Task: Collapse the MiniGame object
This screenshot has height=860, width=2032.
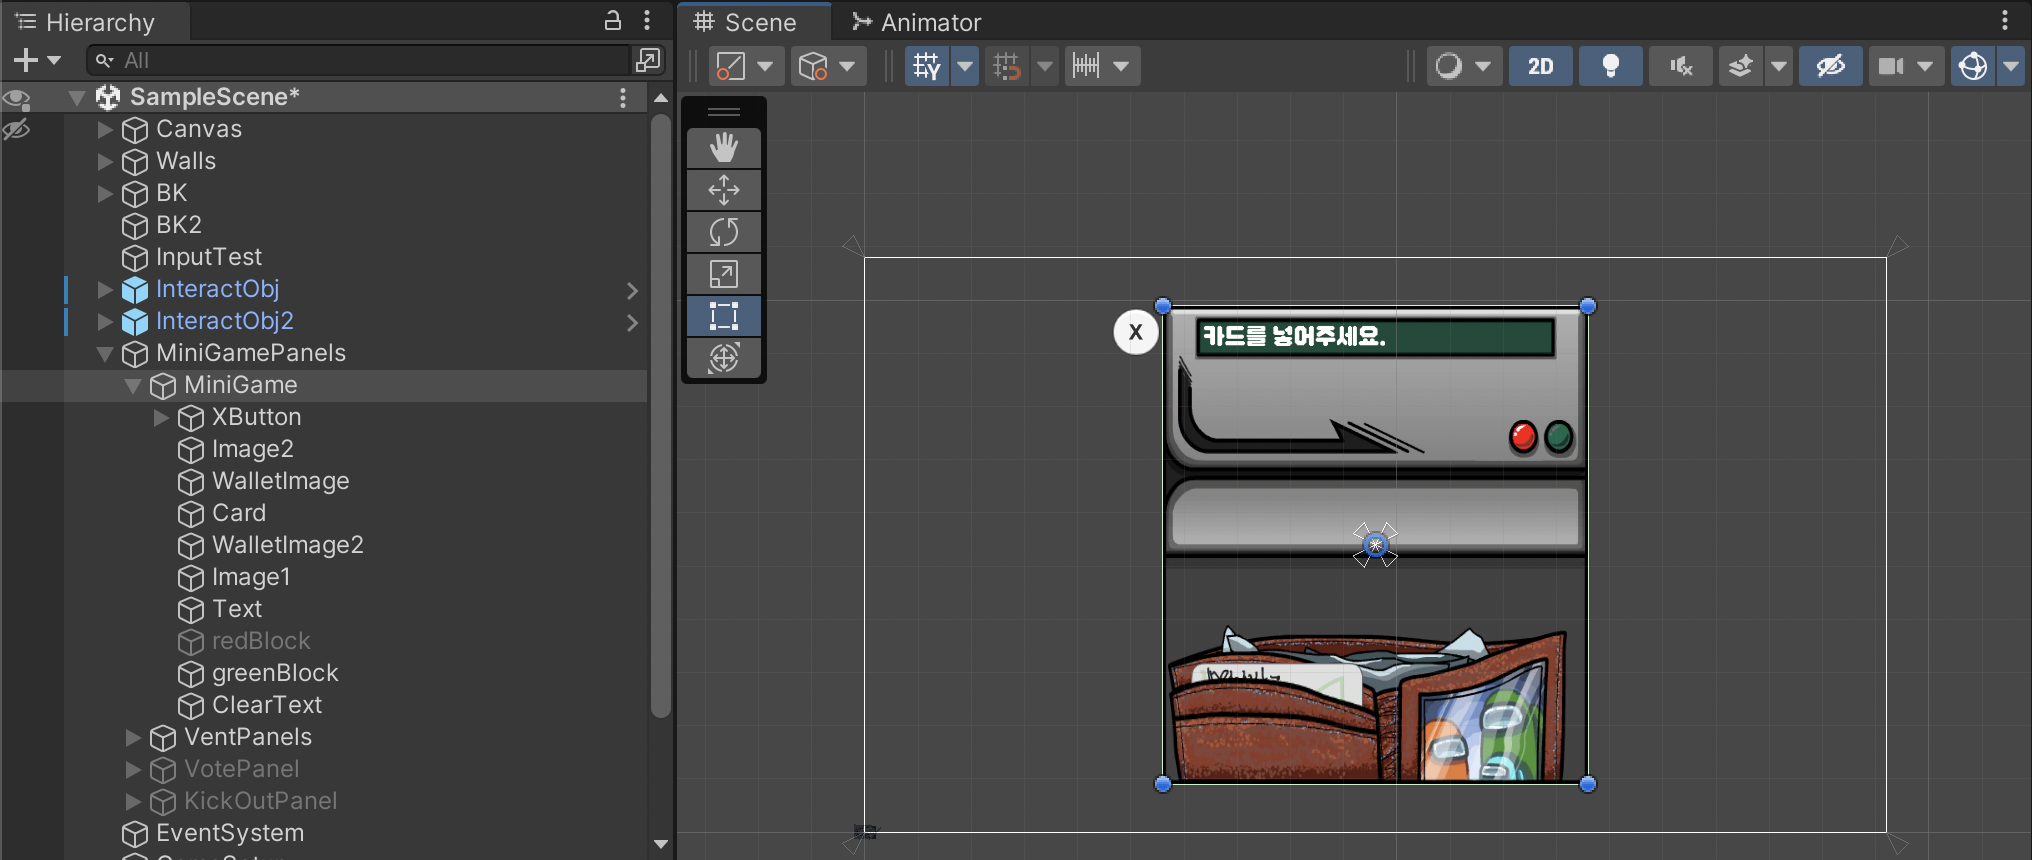Action: click(x=133, y=386)
